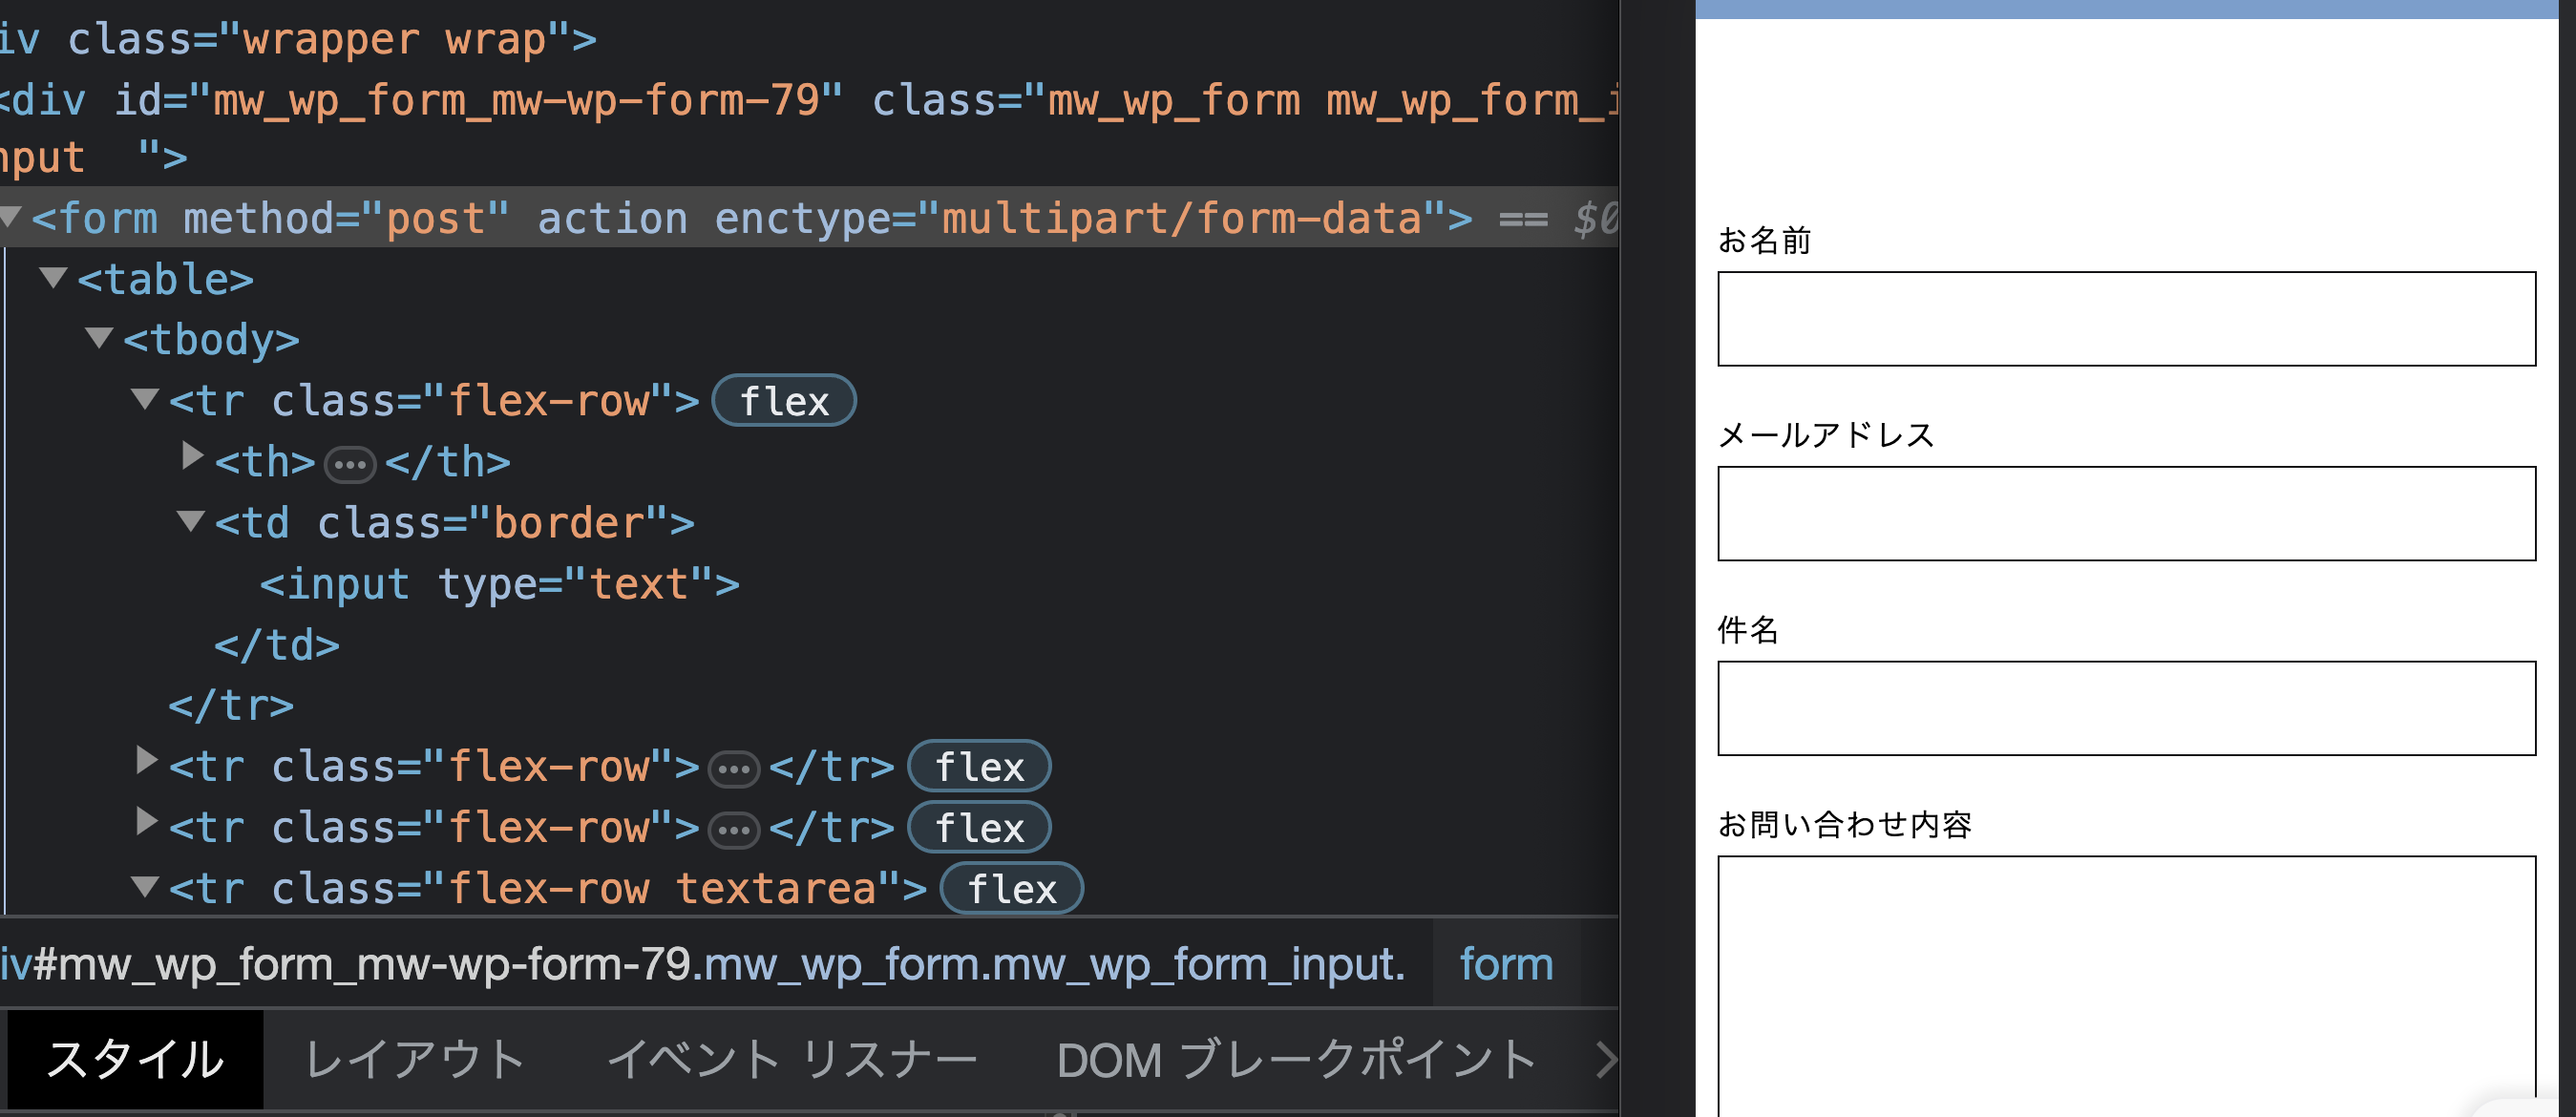Click the "border" class value on td

point(568,524)
